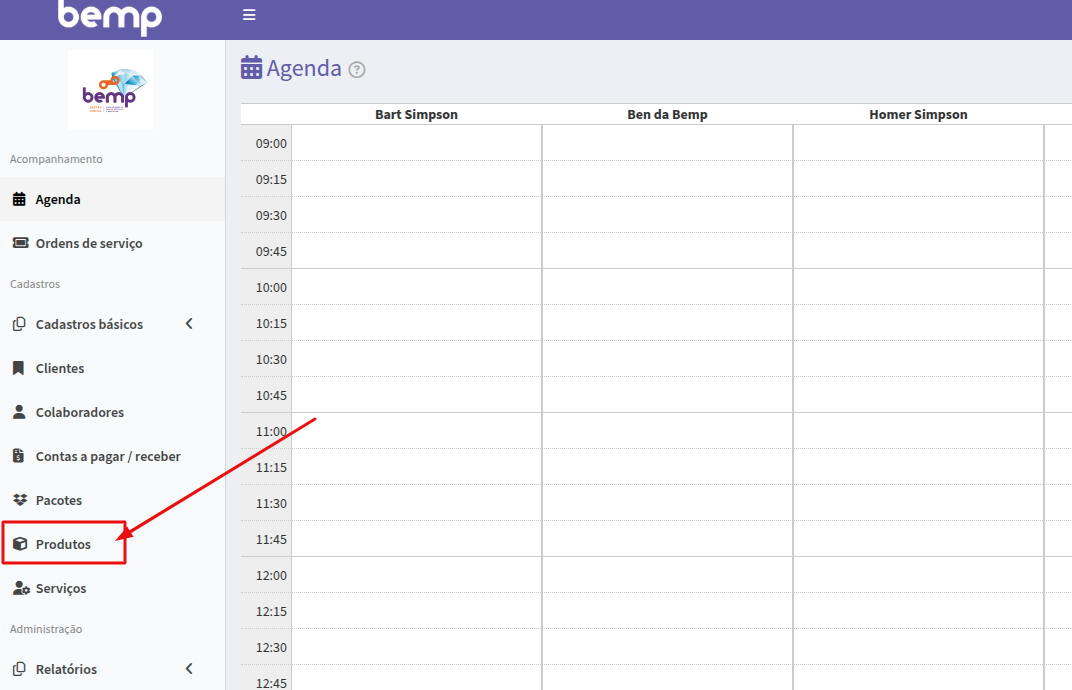This screenshot has height=690, width=1072.
Task: Select Bart Simpson's 09:00 slot
Action: pos(416,143)
